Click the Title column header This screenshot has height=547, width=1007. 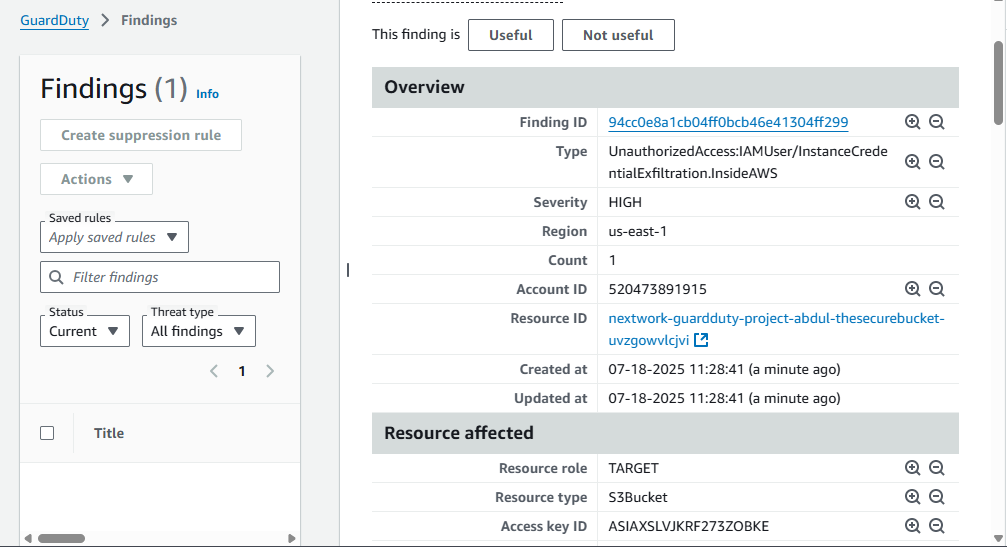point(109,433)
